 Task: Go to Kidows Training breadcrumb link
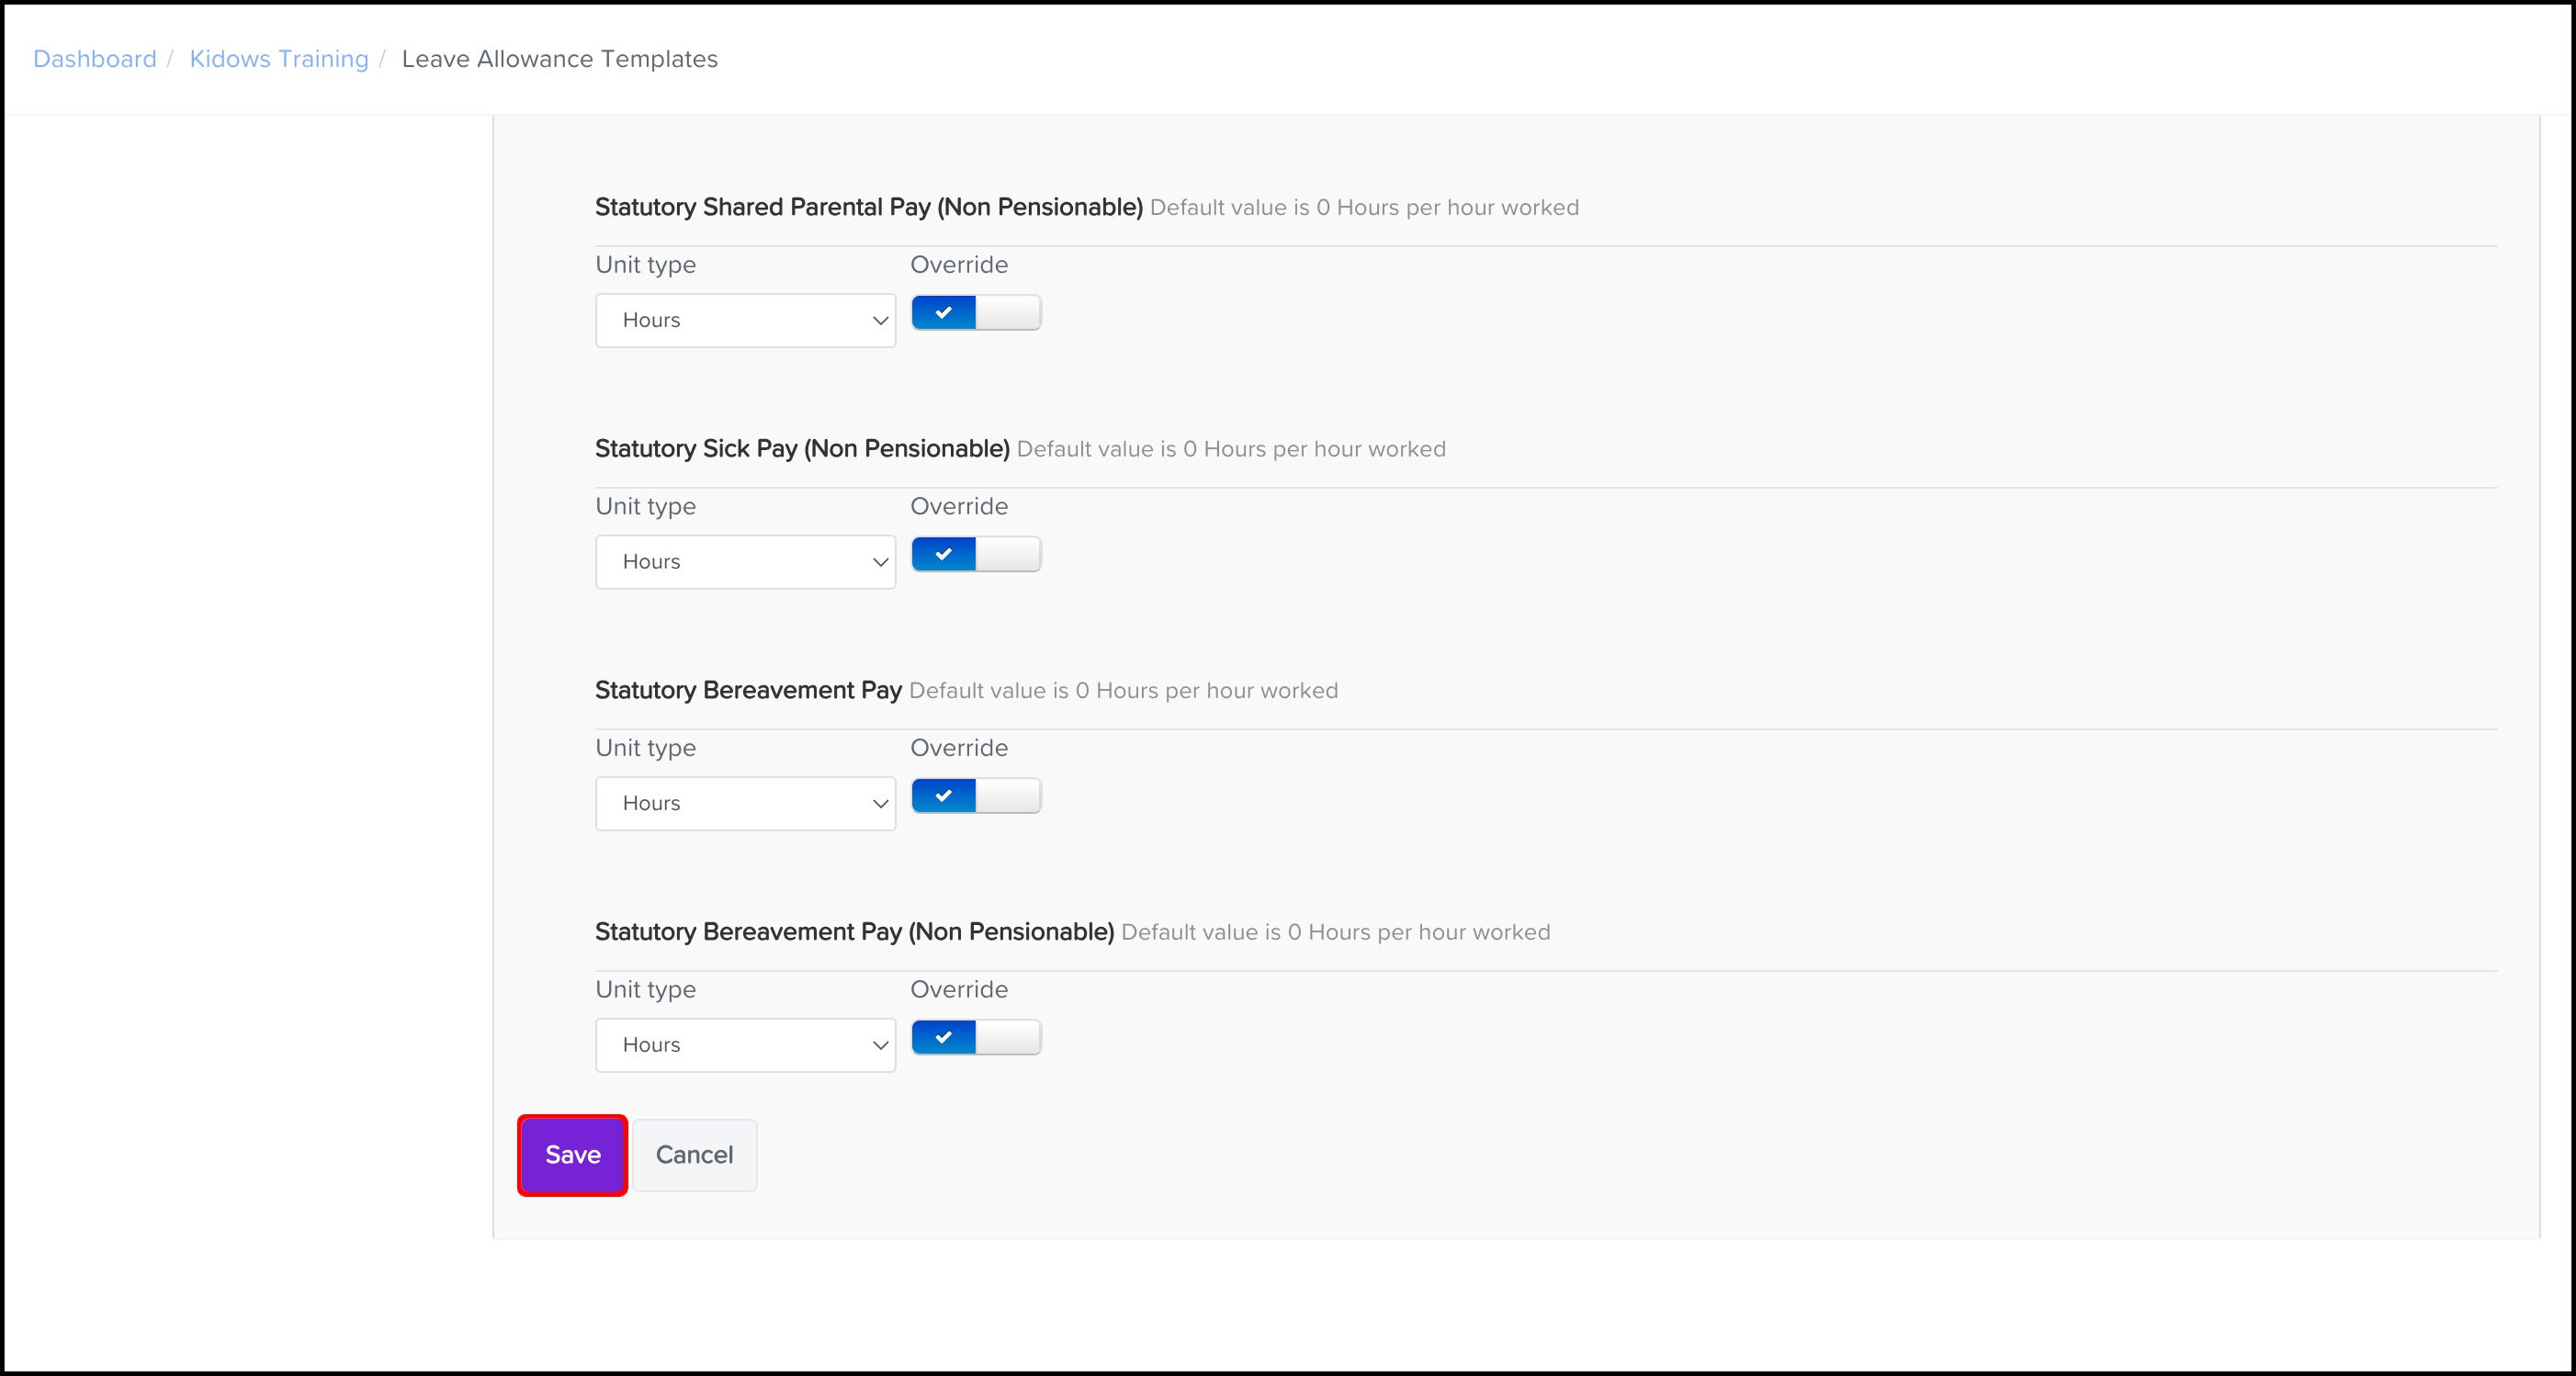point(279,59)
